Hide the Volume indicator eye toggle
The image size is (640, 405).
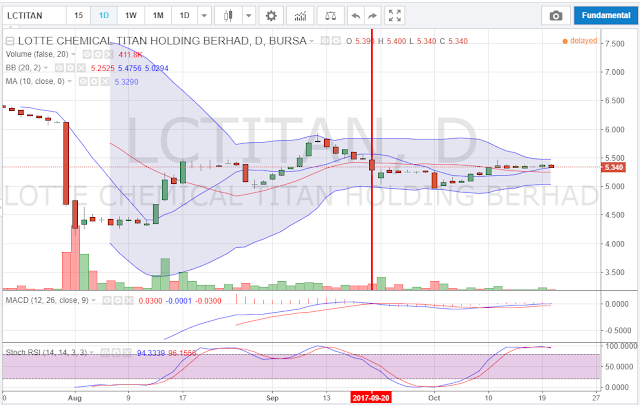pyautogui.click(x=87, y=54)
